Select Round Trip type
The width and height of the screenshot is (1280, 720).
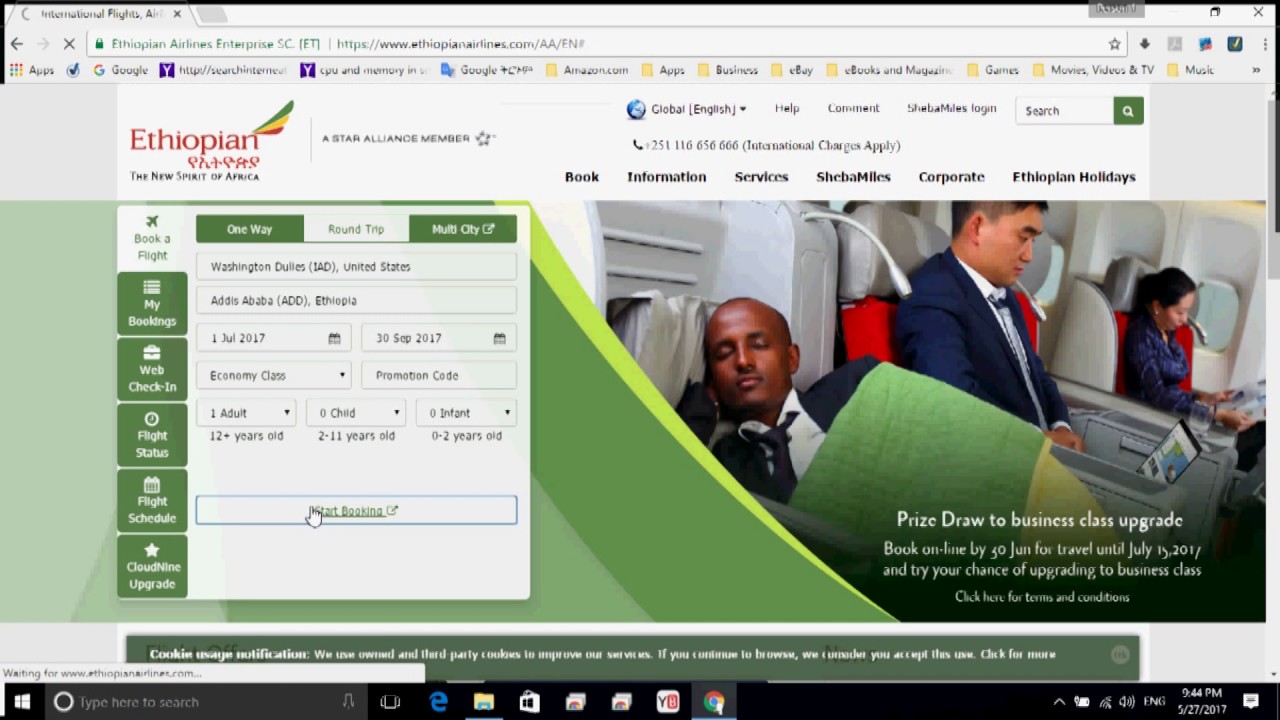[356, 229]
